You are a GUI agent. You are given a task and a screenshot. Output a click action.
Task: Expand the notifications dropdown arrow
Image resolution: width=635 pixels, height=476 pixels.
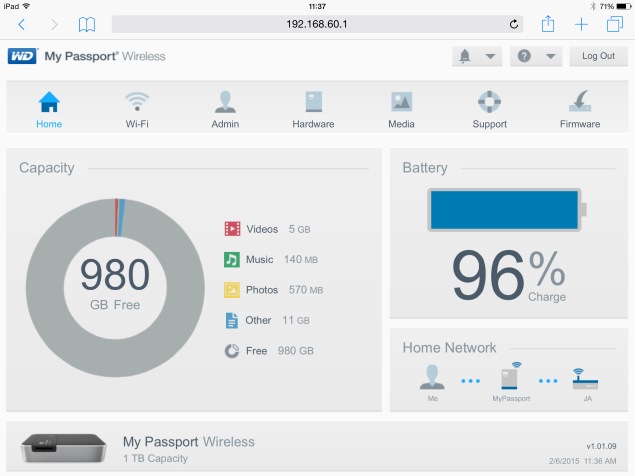pyautogui.click(x=490, y=56)
